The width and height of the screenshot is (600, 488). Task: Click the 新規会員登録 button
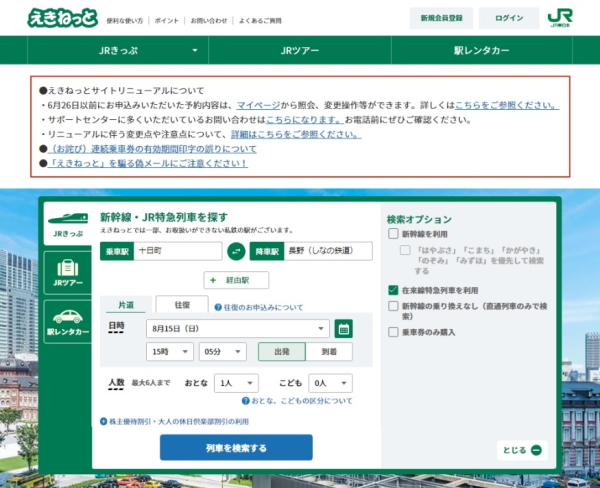442,18
